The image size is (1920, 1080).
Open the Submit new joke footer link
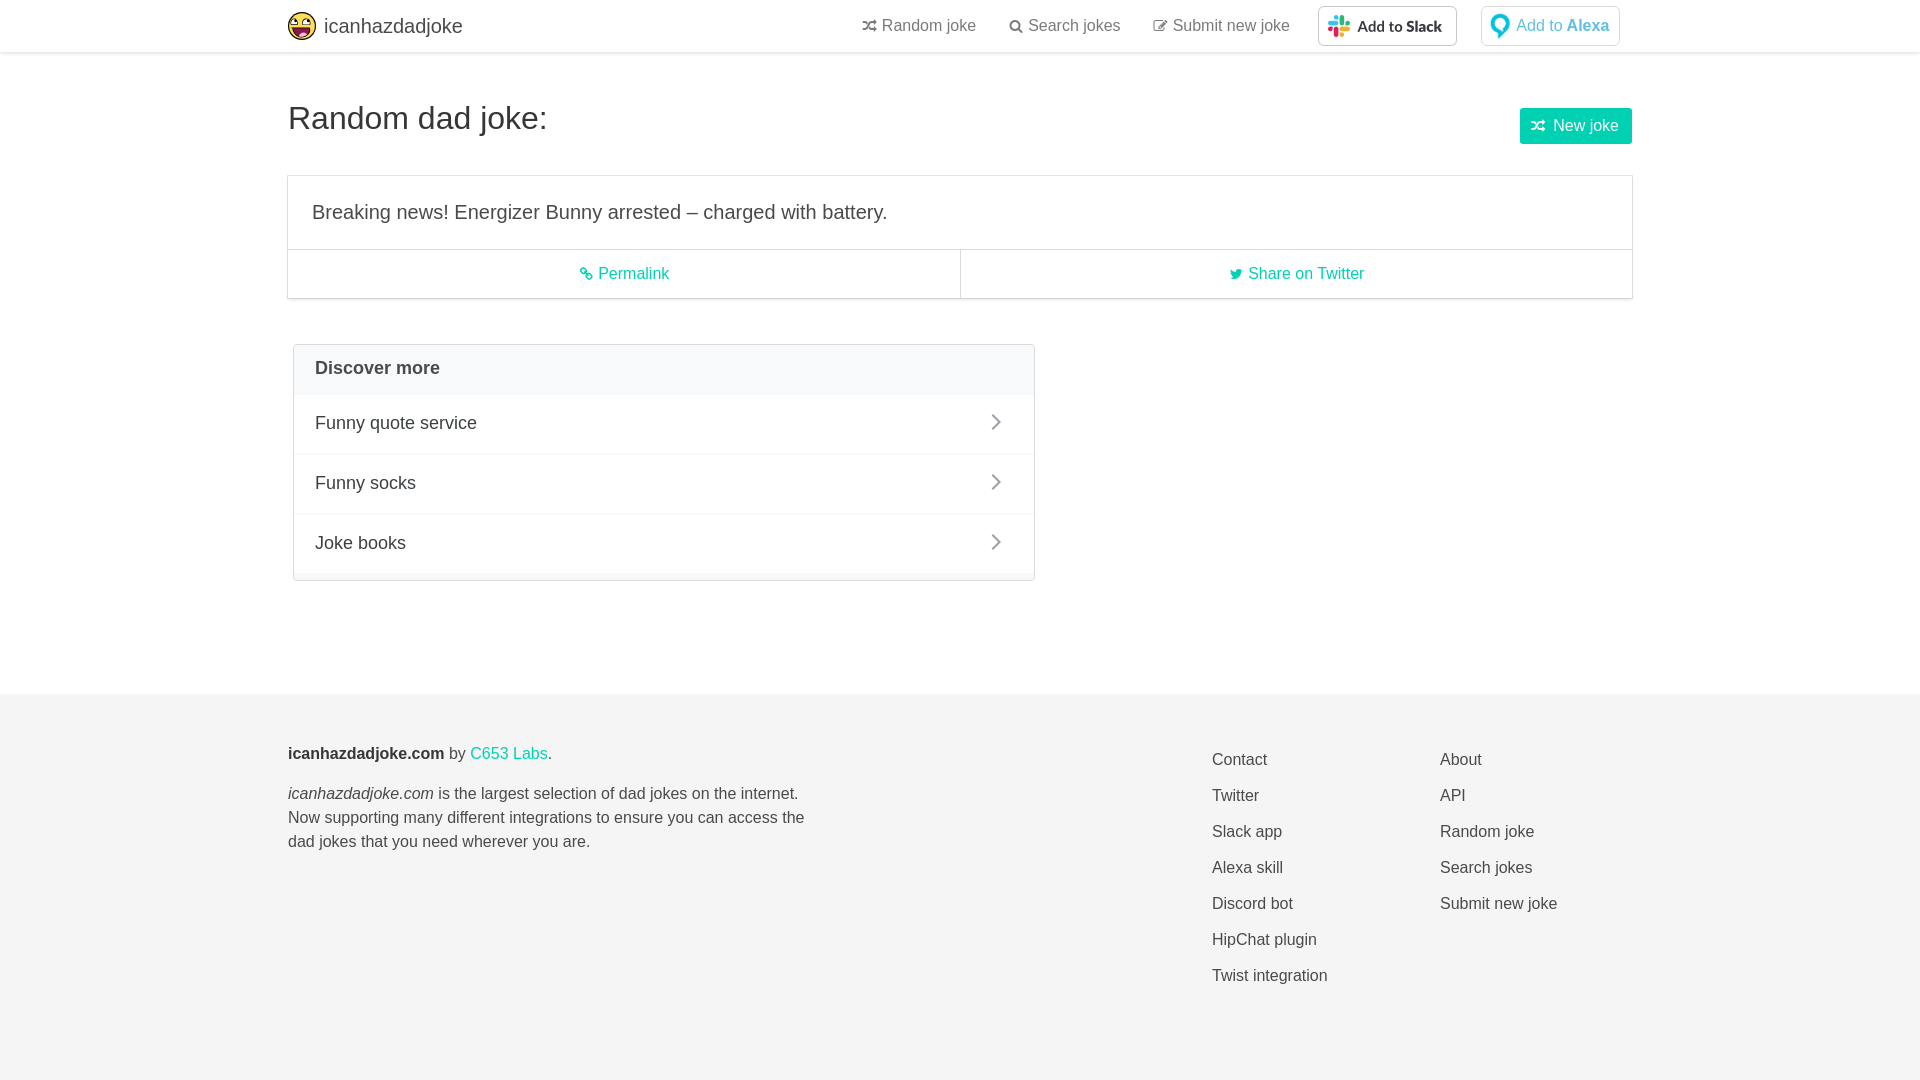click(1498, 904)
